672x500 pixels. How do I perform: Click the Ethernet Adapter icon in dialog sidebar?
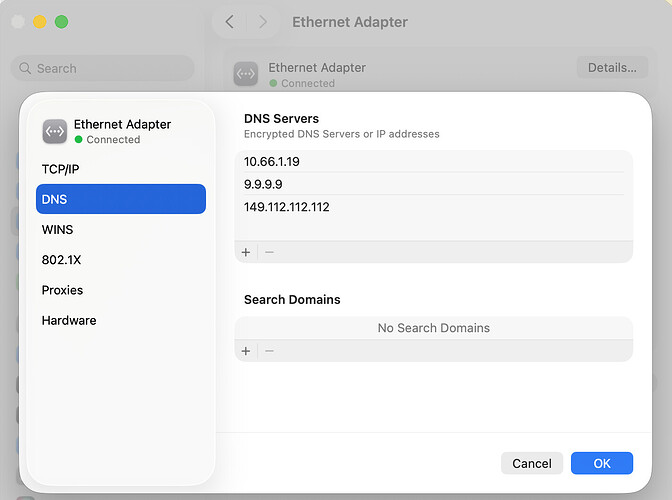click(55, 131)
